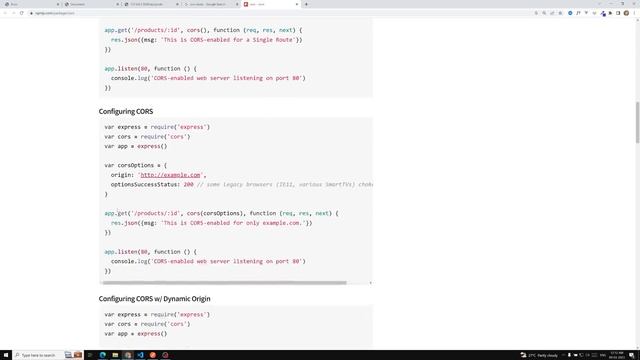Click the Configuring CORS heading
The height and width of the screenshot is (360, 640).
tap(126, 111)
